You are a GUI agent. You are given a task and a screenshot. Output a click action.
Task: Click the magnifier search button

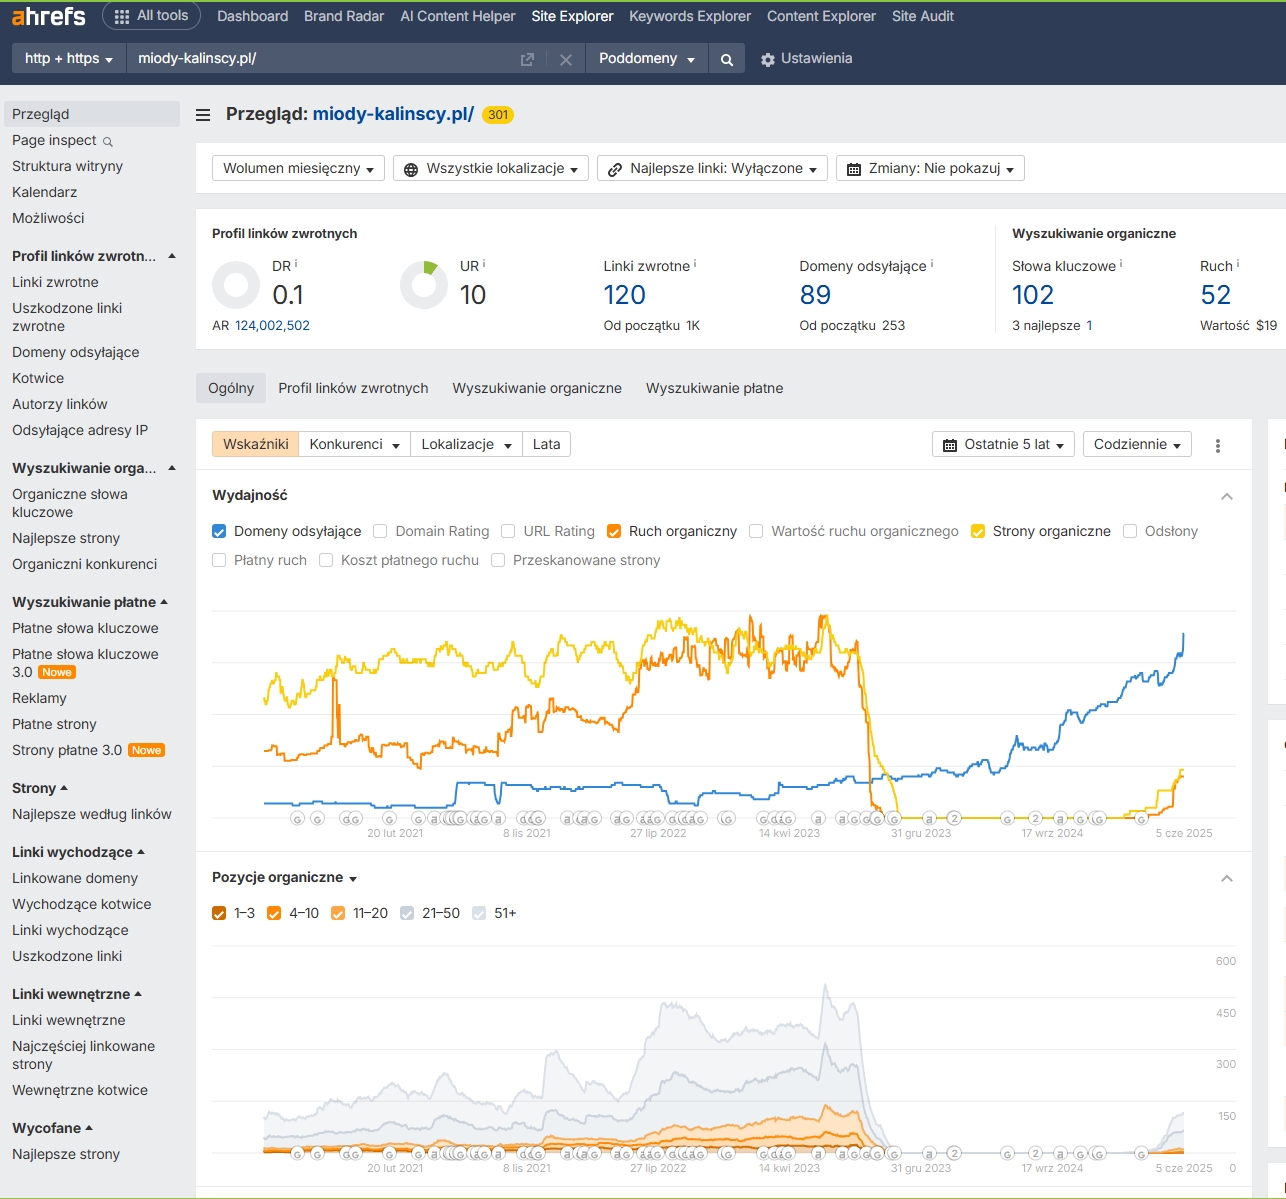click(727, 59)
